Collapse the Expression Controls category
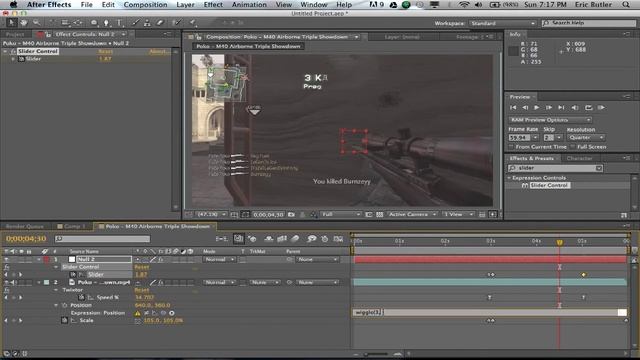The width and height of the screenshot is (640, 360). 509,178
